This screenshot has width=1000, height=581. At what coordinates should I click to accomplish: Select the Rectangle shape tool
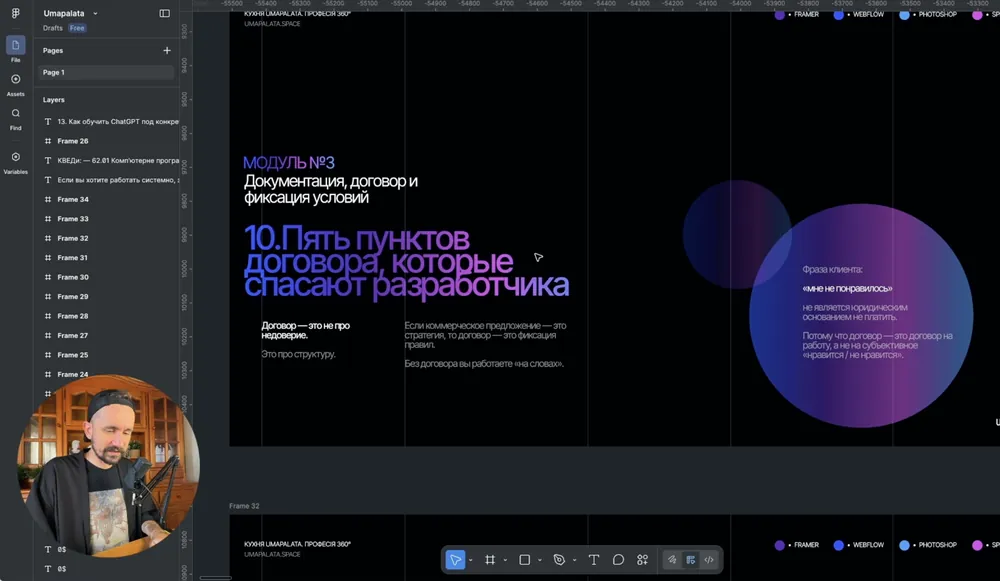pos(524,560)
